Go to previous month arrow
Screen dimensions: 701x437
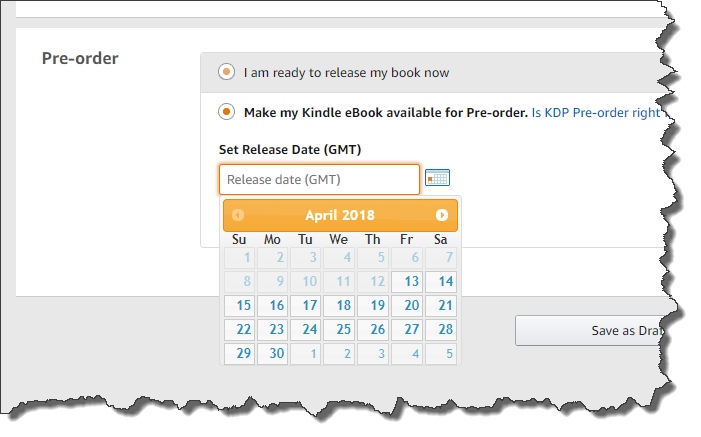[x=238, y=215]
